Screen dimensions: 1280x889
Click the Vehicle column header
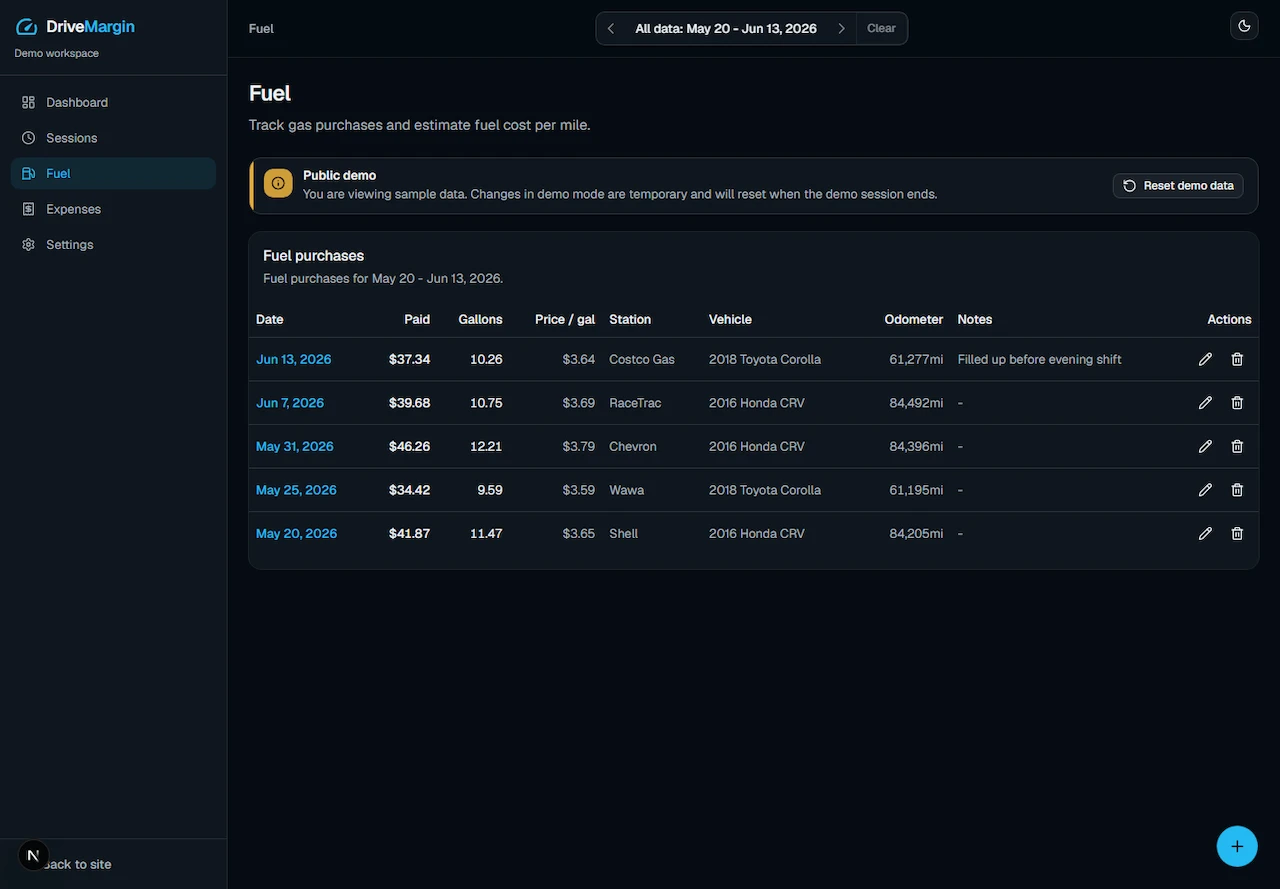(x=730, y=319)
